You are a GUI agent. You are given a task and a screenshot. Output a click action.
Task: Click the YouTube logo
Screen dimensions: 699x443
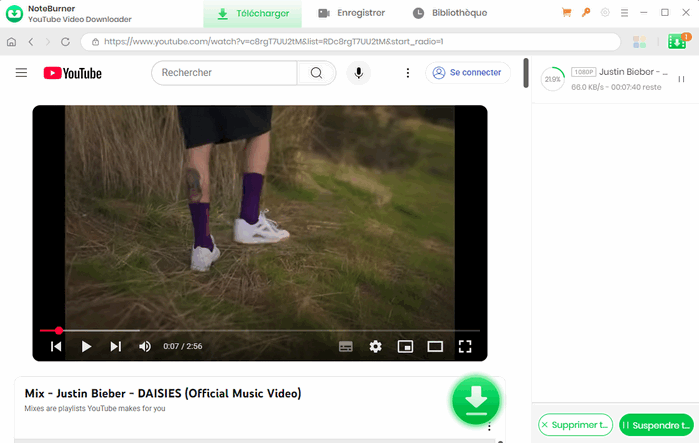coord(73,73)
